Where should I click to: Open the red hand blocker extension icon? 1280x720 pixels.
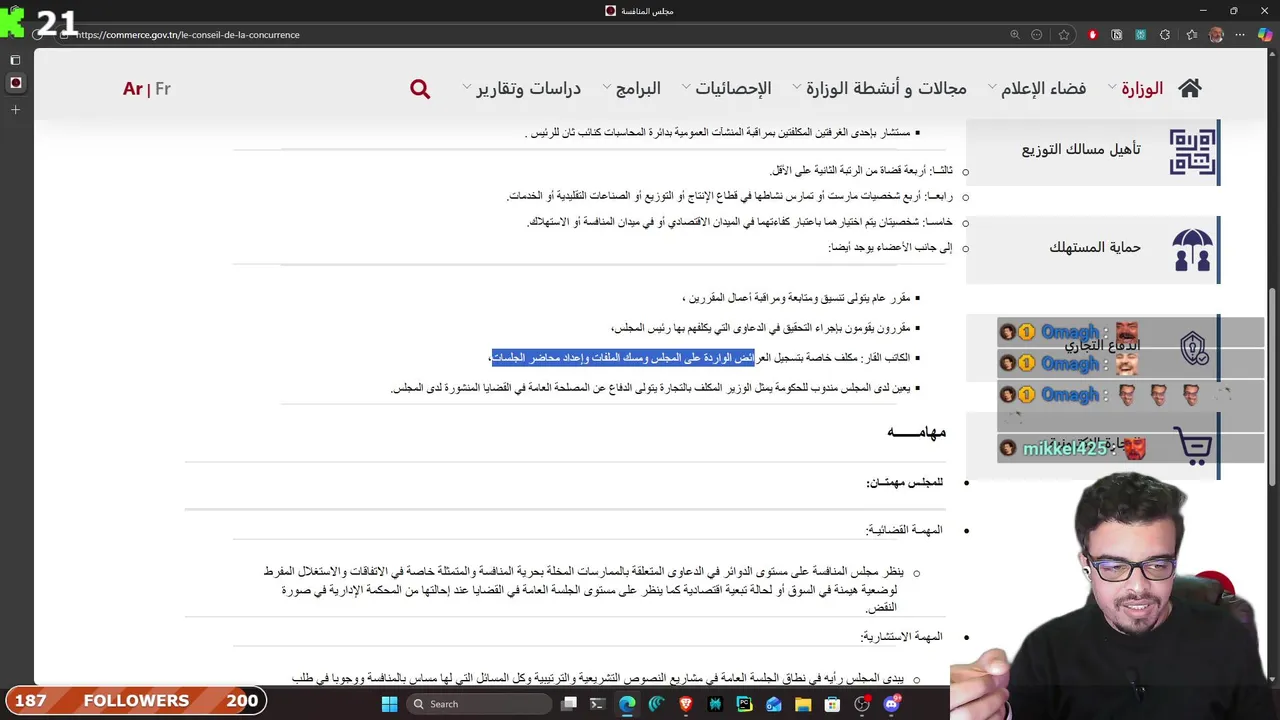tap(1092, 34)
